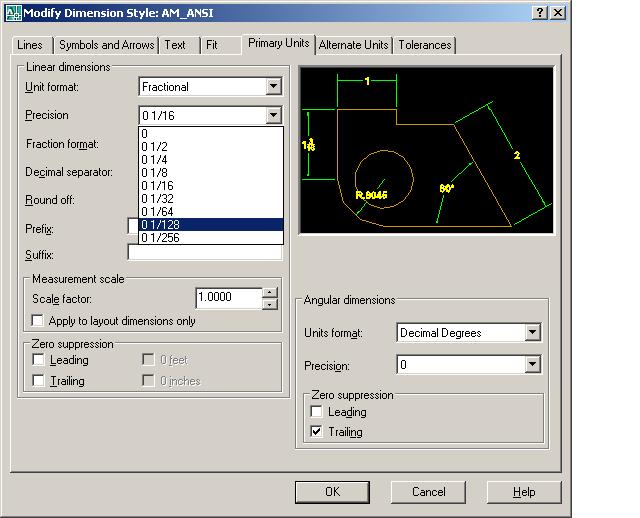Open the Tolerances tab

425,45
